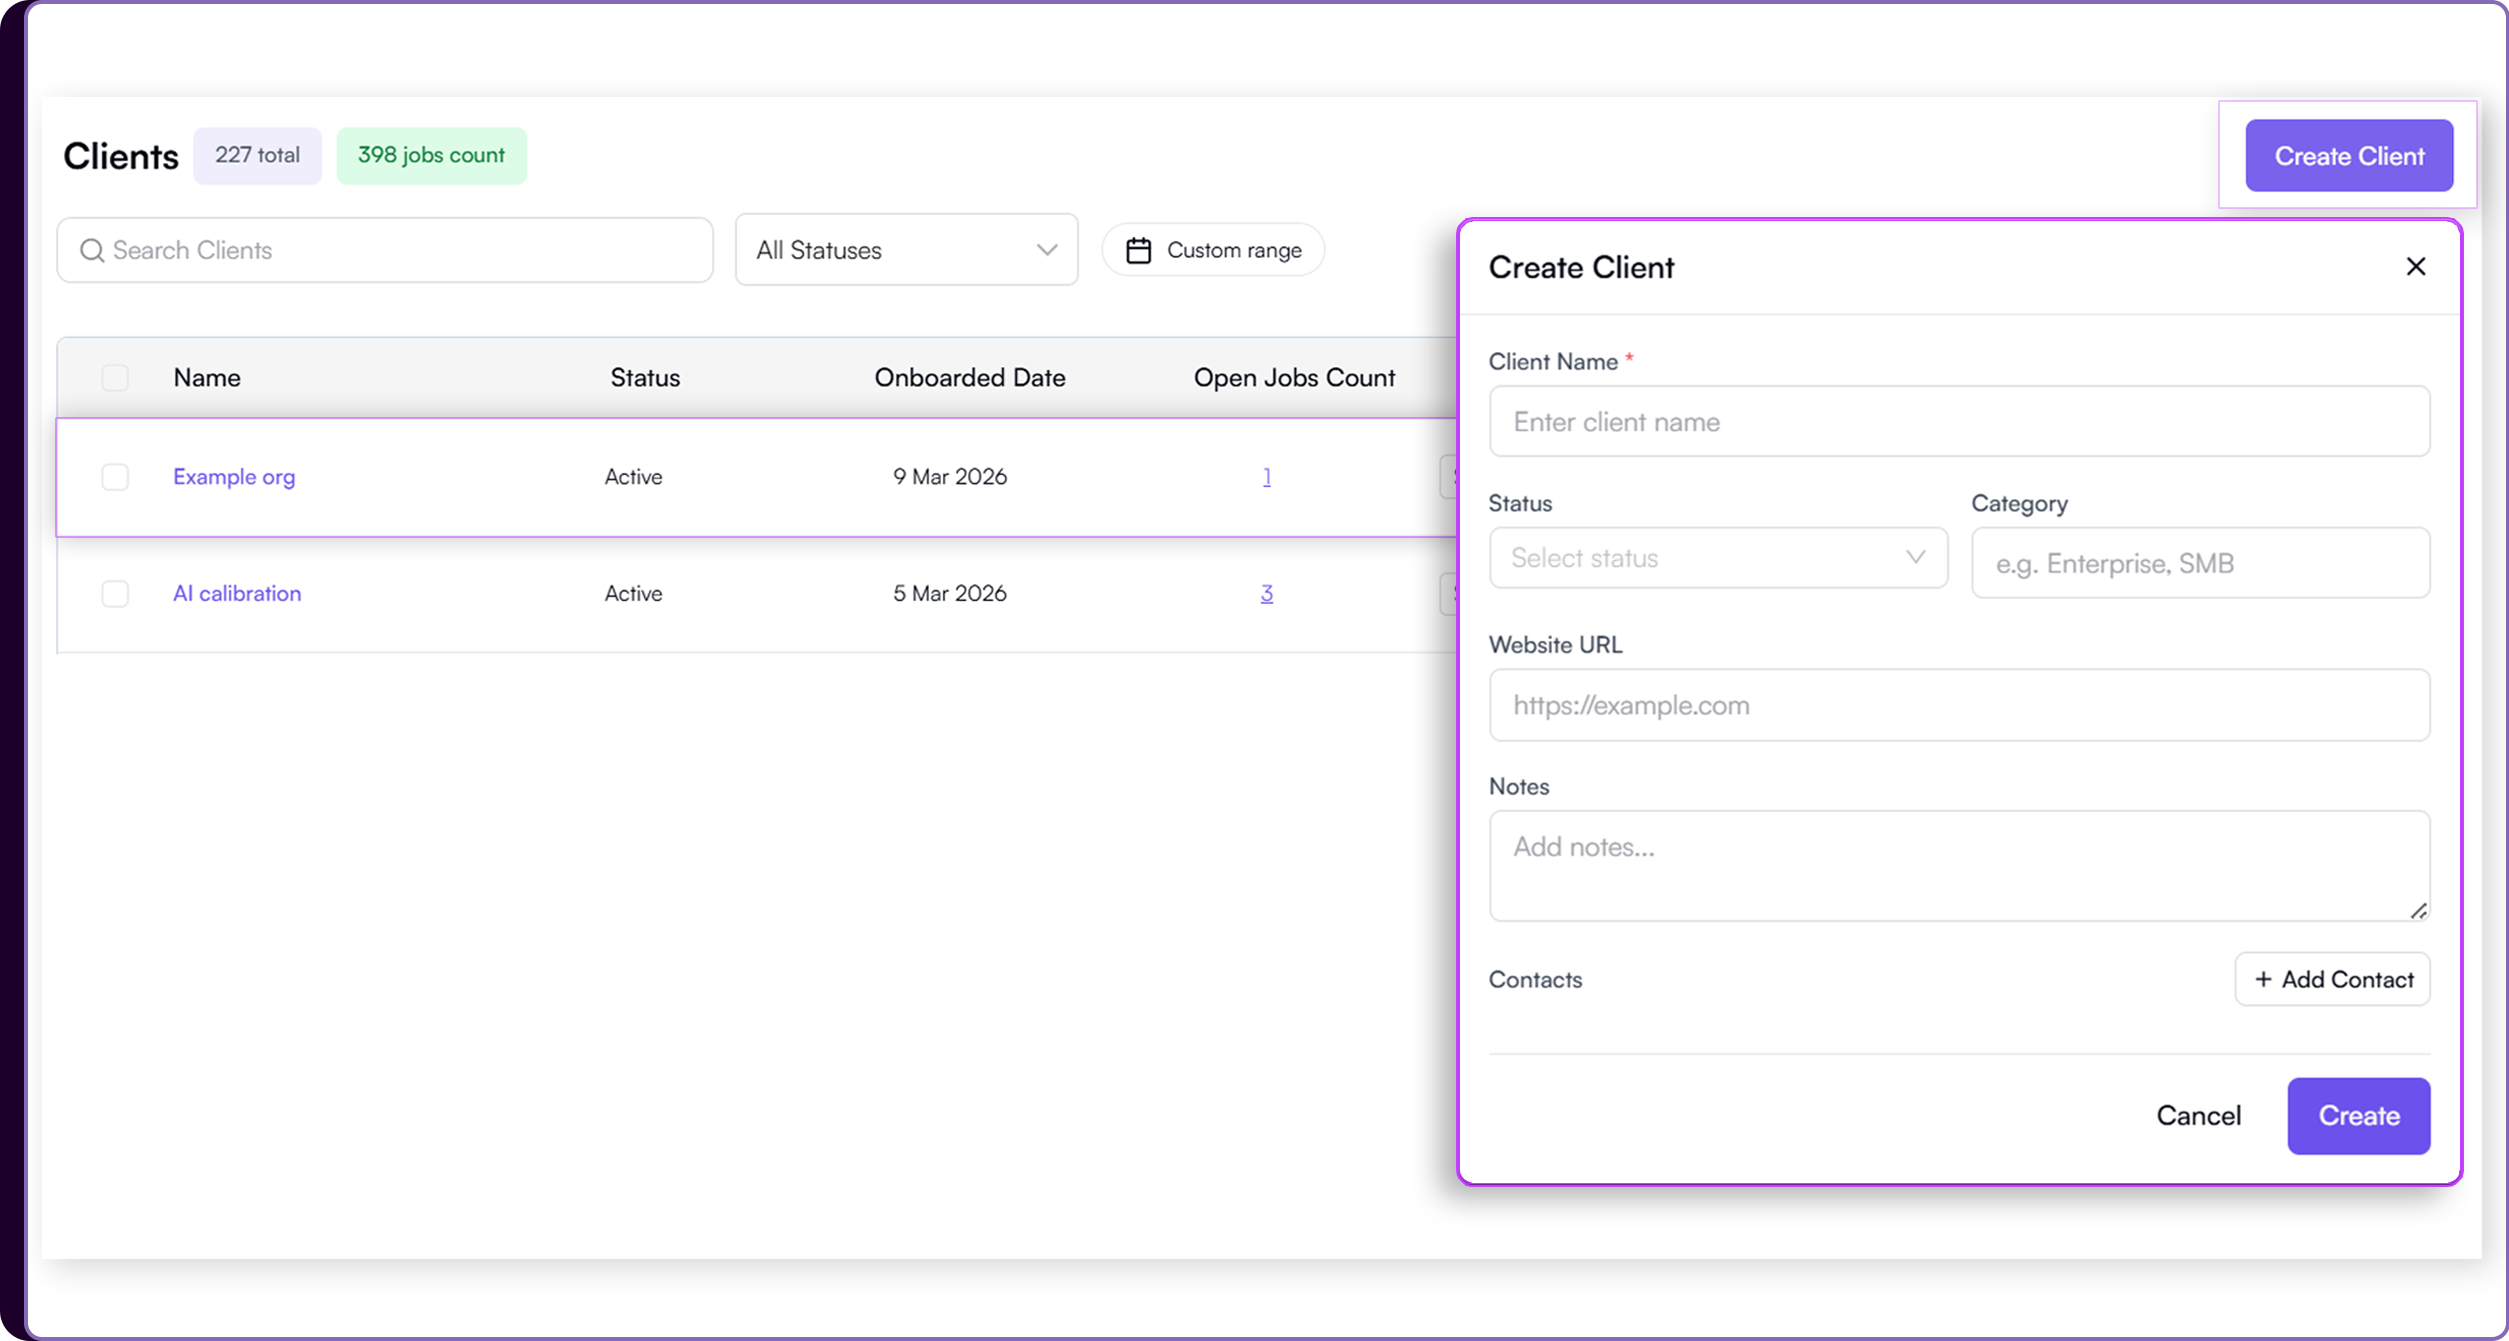Click the chevron arrow on status field
This screenshot has width=2509, height=1341.
click(x=1915, y=557)
